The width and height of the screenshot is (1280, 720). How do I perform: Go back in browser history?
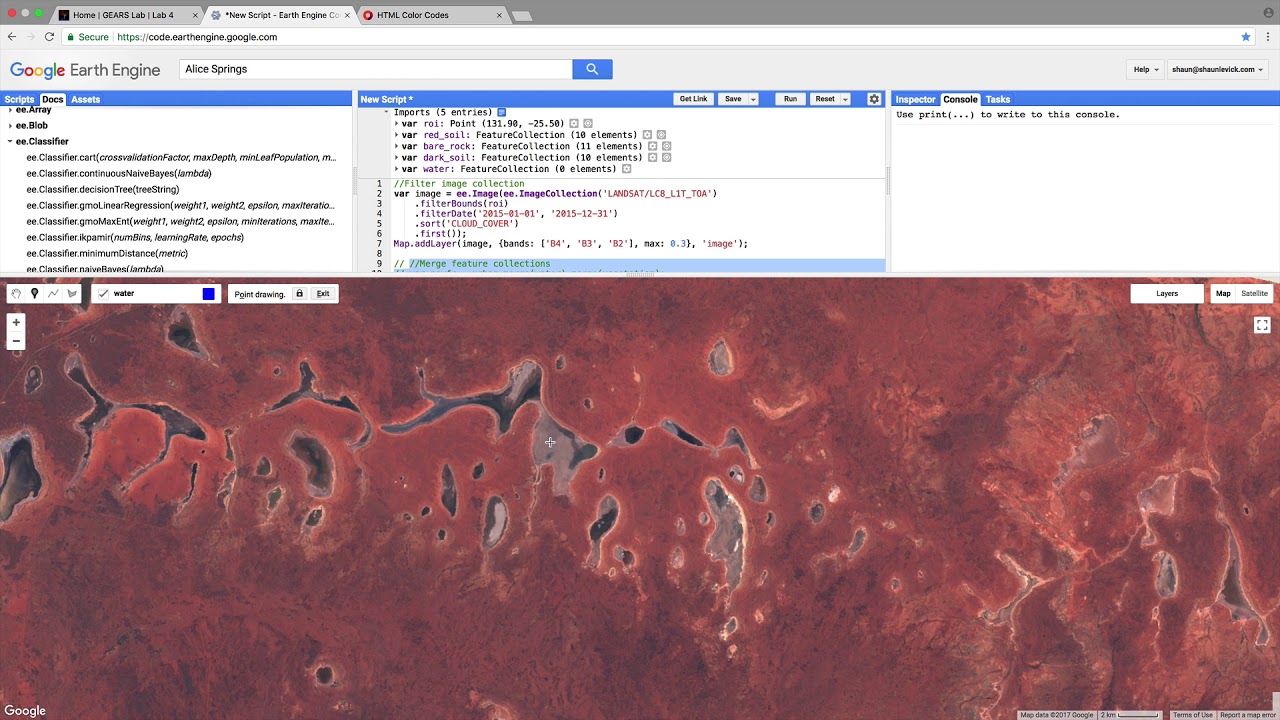pos(12,37)
